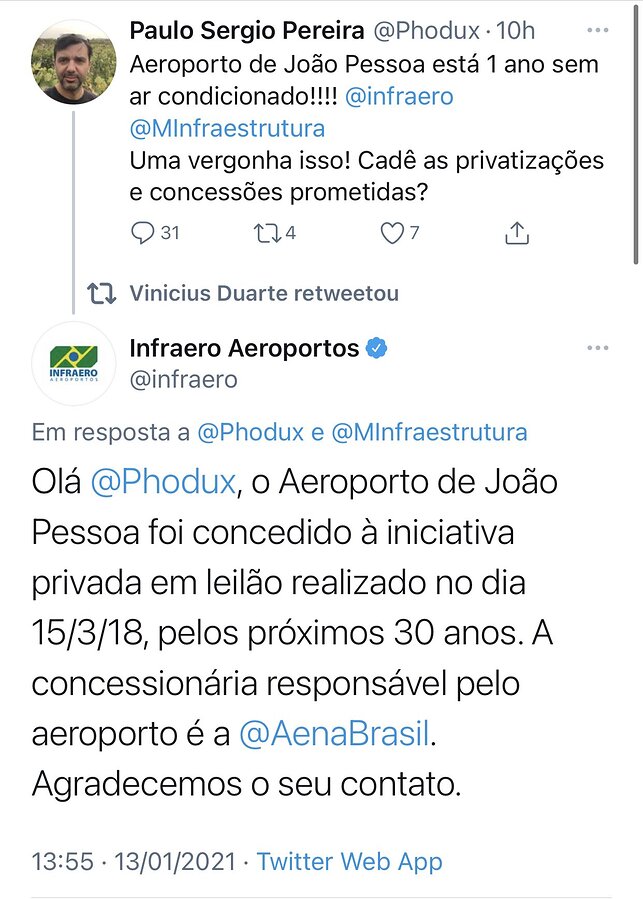Open the Infraero Aeroportos display name

(244, 348)
